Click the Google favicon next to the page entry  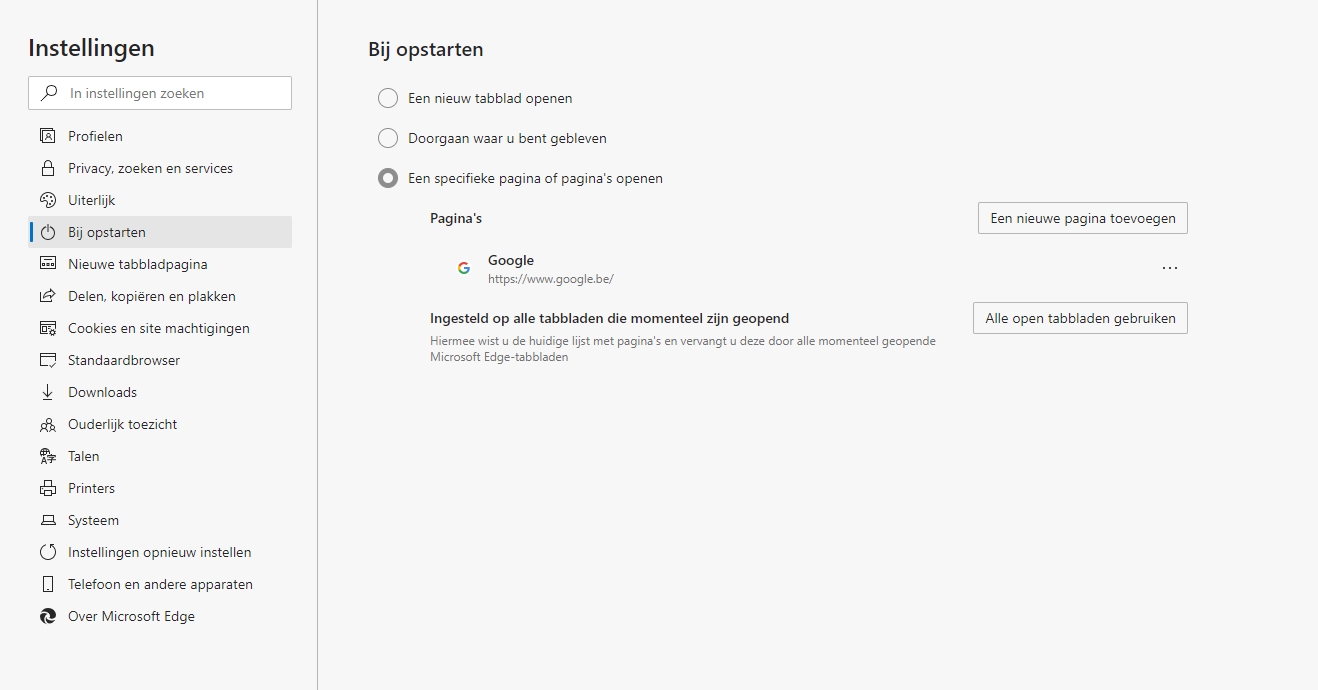[463, 267]
